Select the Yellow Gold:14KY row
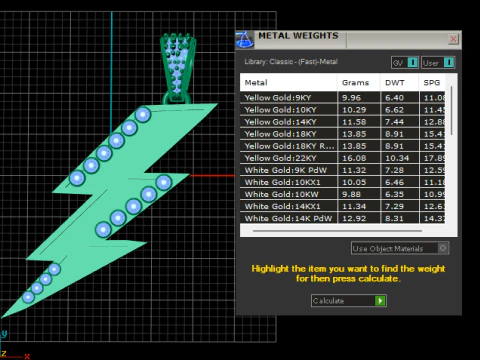Image resolution: width=480 pixels, height=360 pixels. pyautogui.click(x=342, y=122)
